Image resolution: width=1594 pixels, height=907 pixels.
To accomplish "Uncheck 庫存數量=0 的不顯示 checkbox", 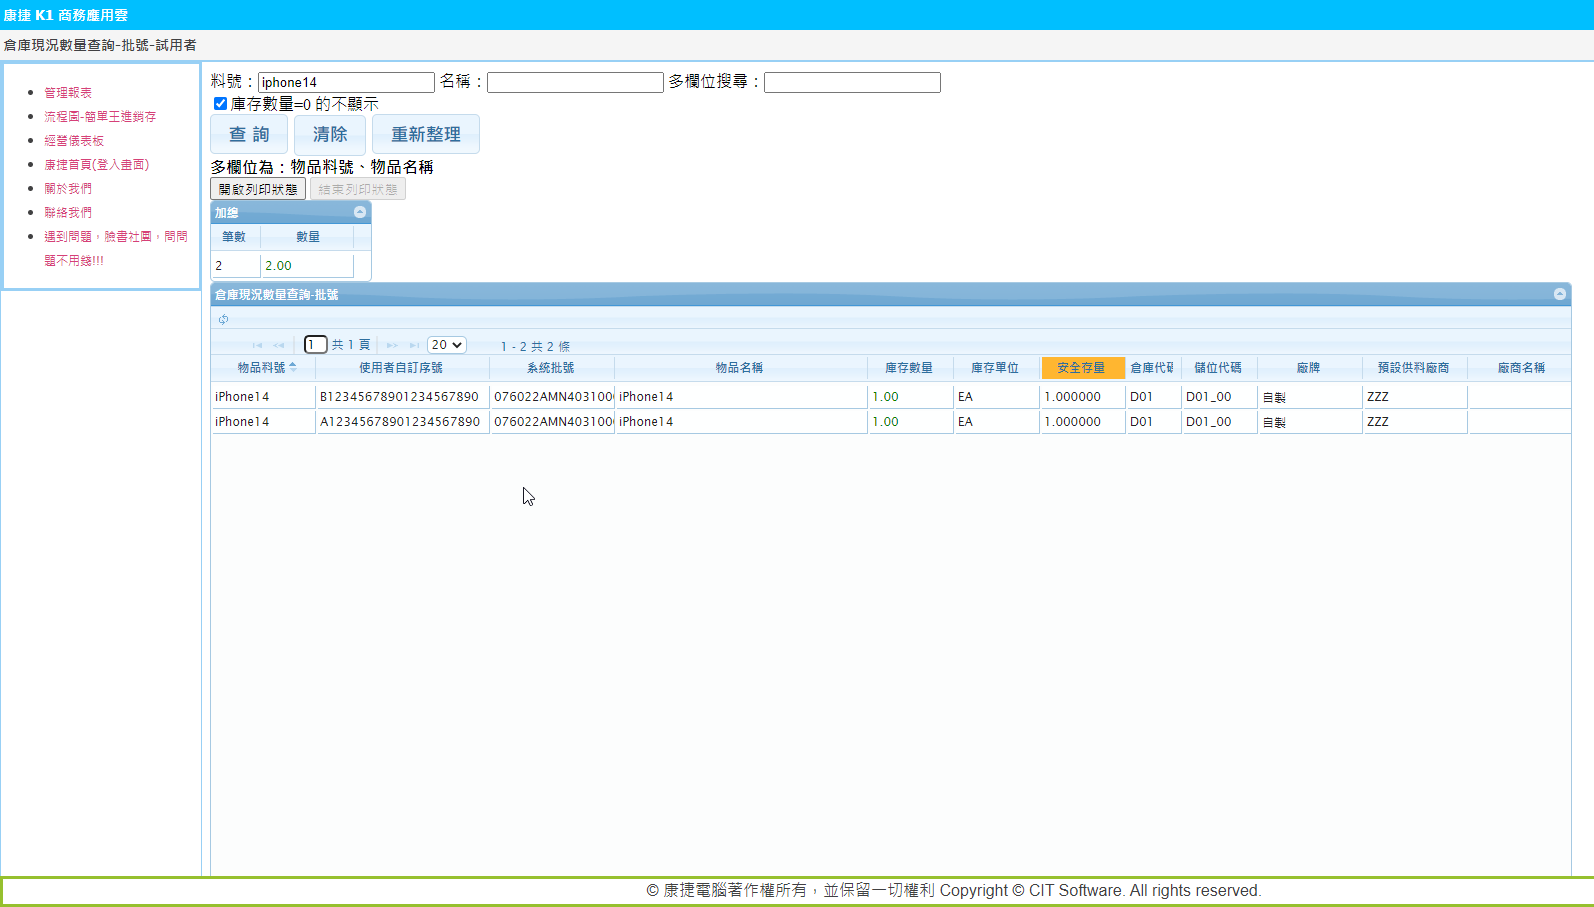I will tap(220, 104).
